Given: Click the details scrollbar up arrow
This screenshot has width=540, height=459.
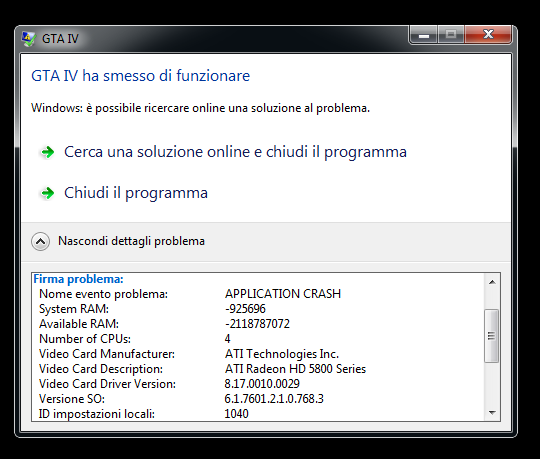Looking at the screenshot, I should 492,282.
